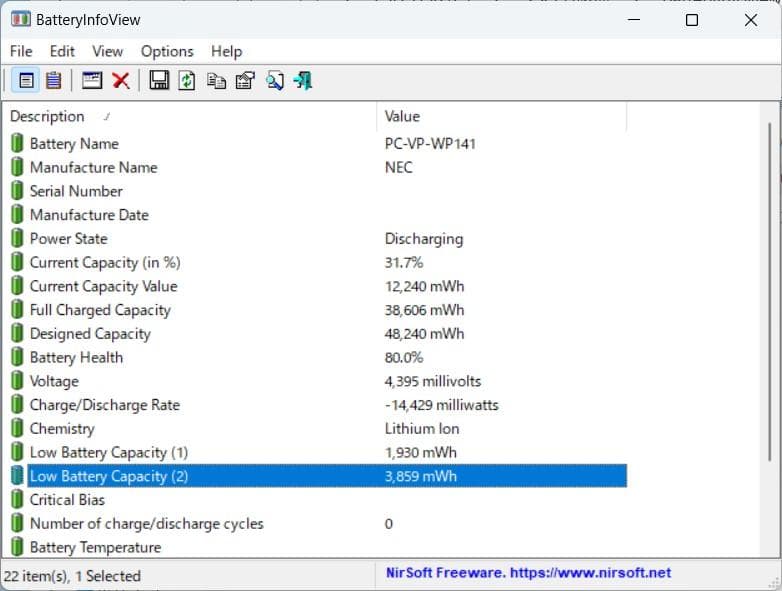Select the "Manufacture Name" row text
The image size is (782, 591).
tap(93, 168)
